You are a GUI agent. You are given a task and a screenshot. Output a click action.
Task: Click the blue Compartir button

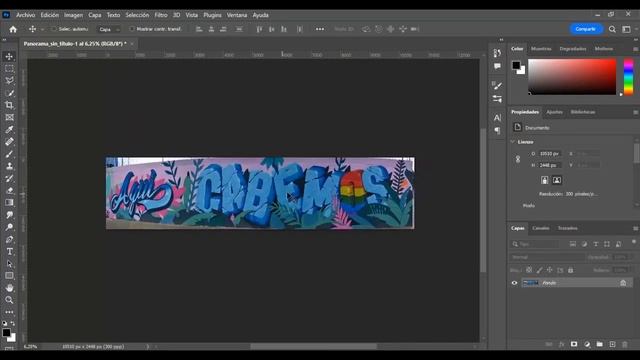(586, 29)
